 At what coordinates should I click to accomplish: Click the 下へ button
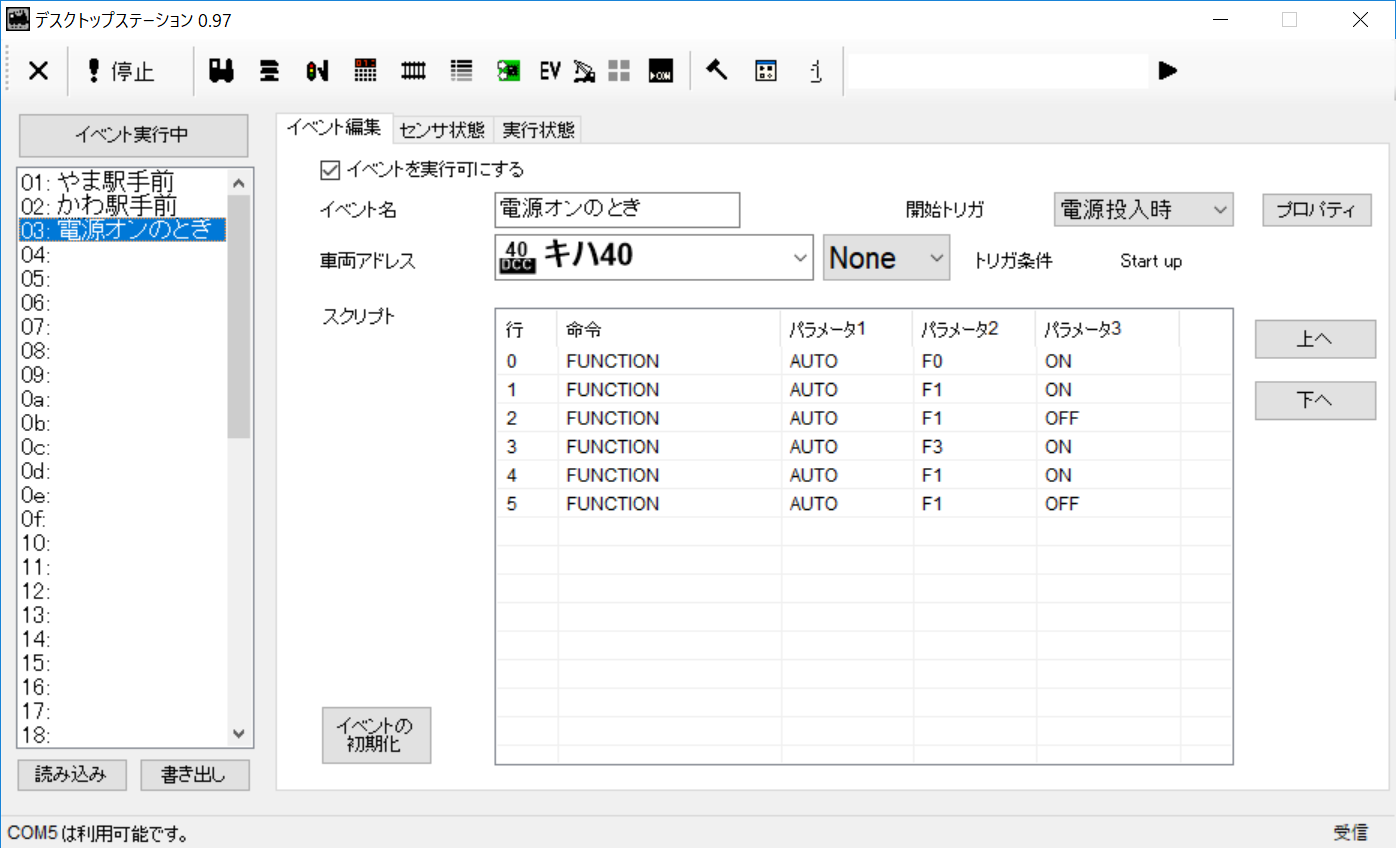pyautogui.click(x=1315, y=401)
